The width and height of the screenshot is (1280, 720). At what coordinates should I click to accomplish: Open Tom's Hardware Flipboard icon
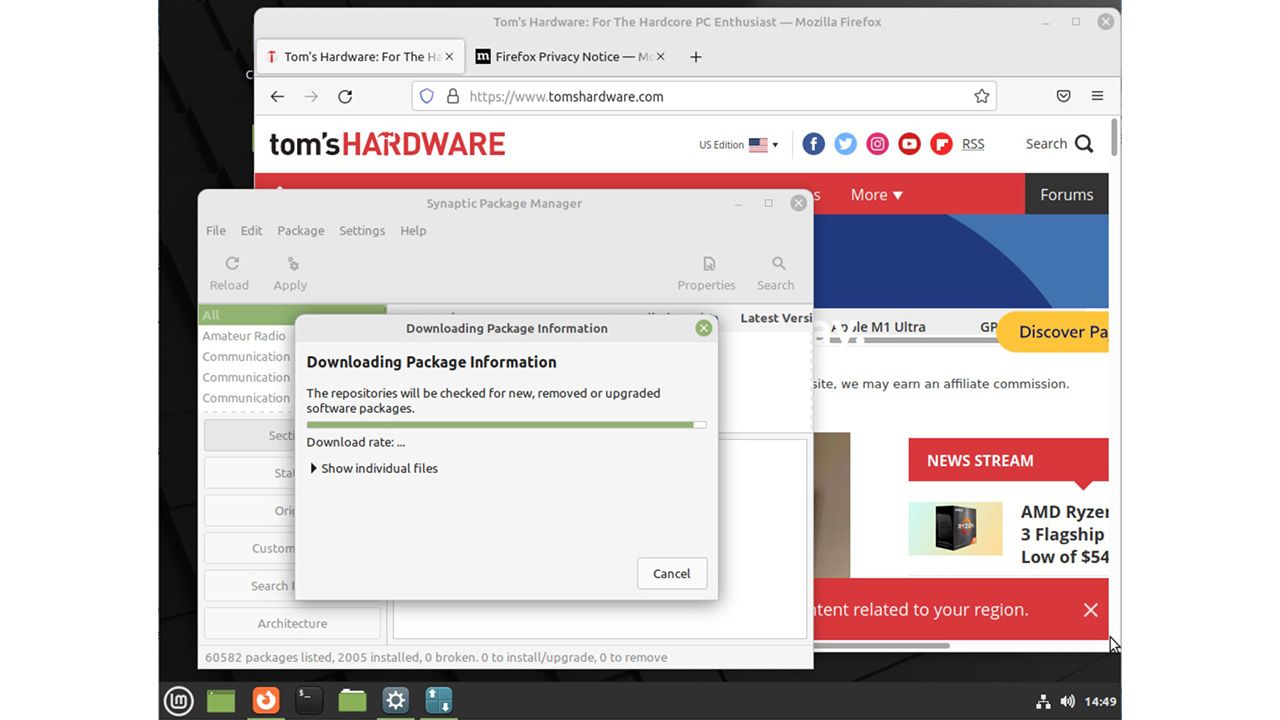pyautogui.click(x=941, y=144)
